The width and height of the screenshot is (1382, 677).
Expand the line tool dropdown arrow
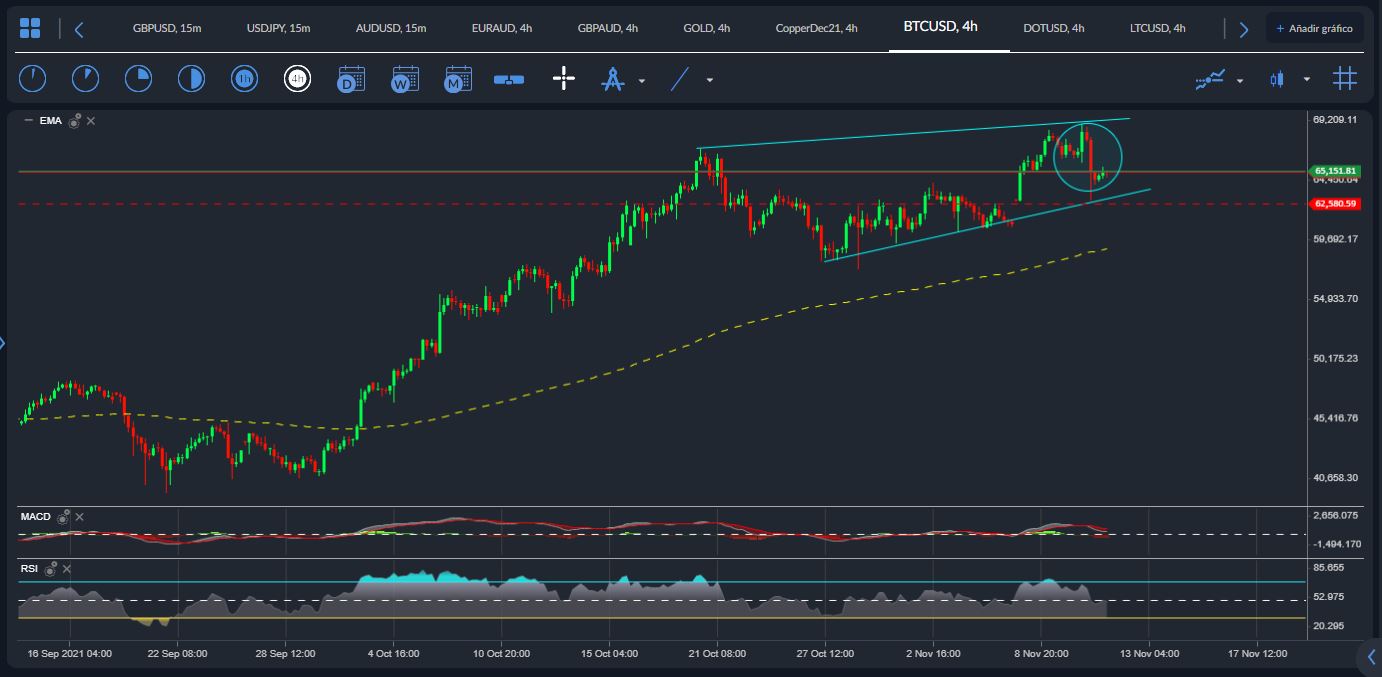coord(710,80)
